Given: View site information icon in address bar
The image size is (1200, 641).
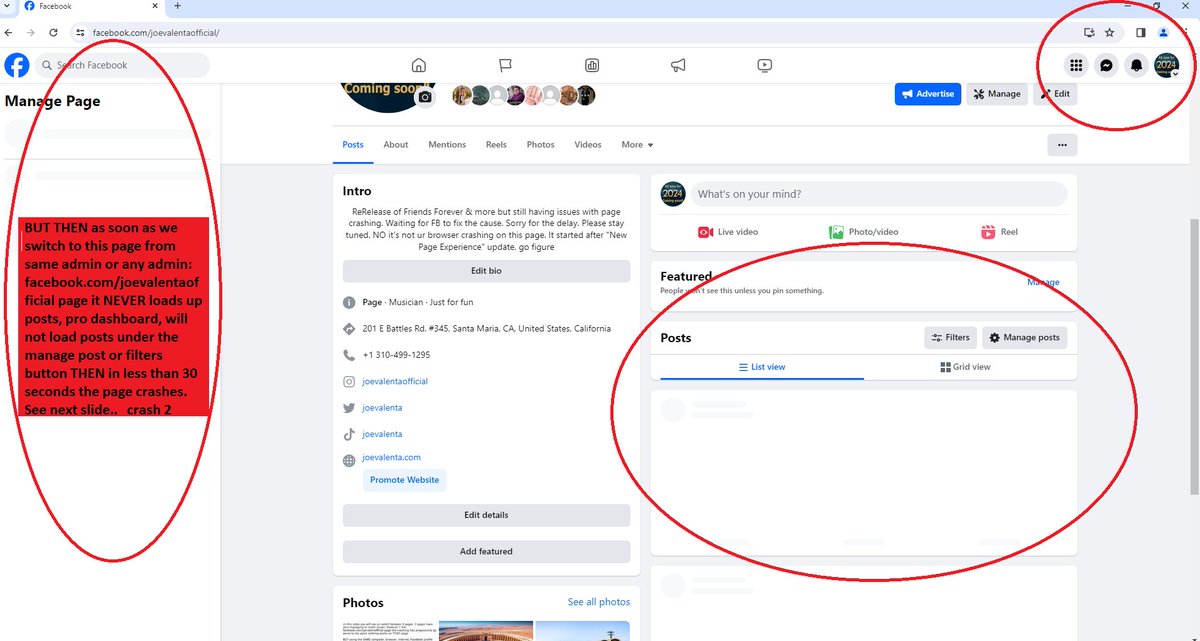Looking at the screenshot, I should (81, 32).
